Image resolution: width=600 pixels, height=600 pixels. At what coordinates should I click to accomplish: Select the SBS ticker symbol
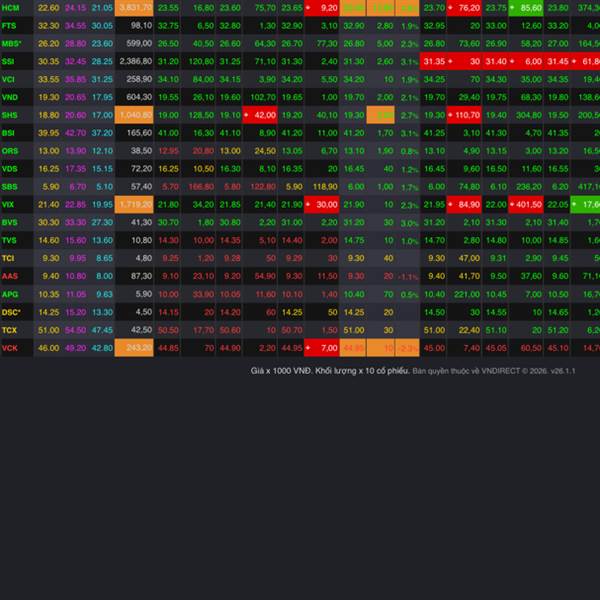coord(10,187)
